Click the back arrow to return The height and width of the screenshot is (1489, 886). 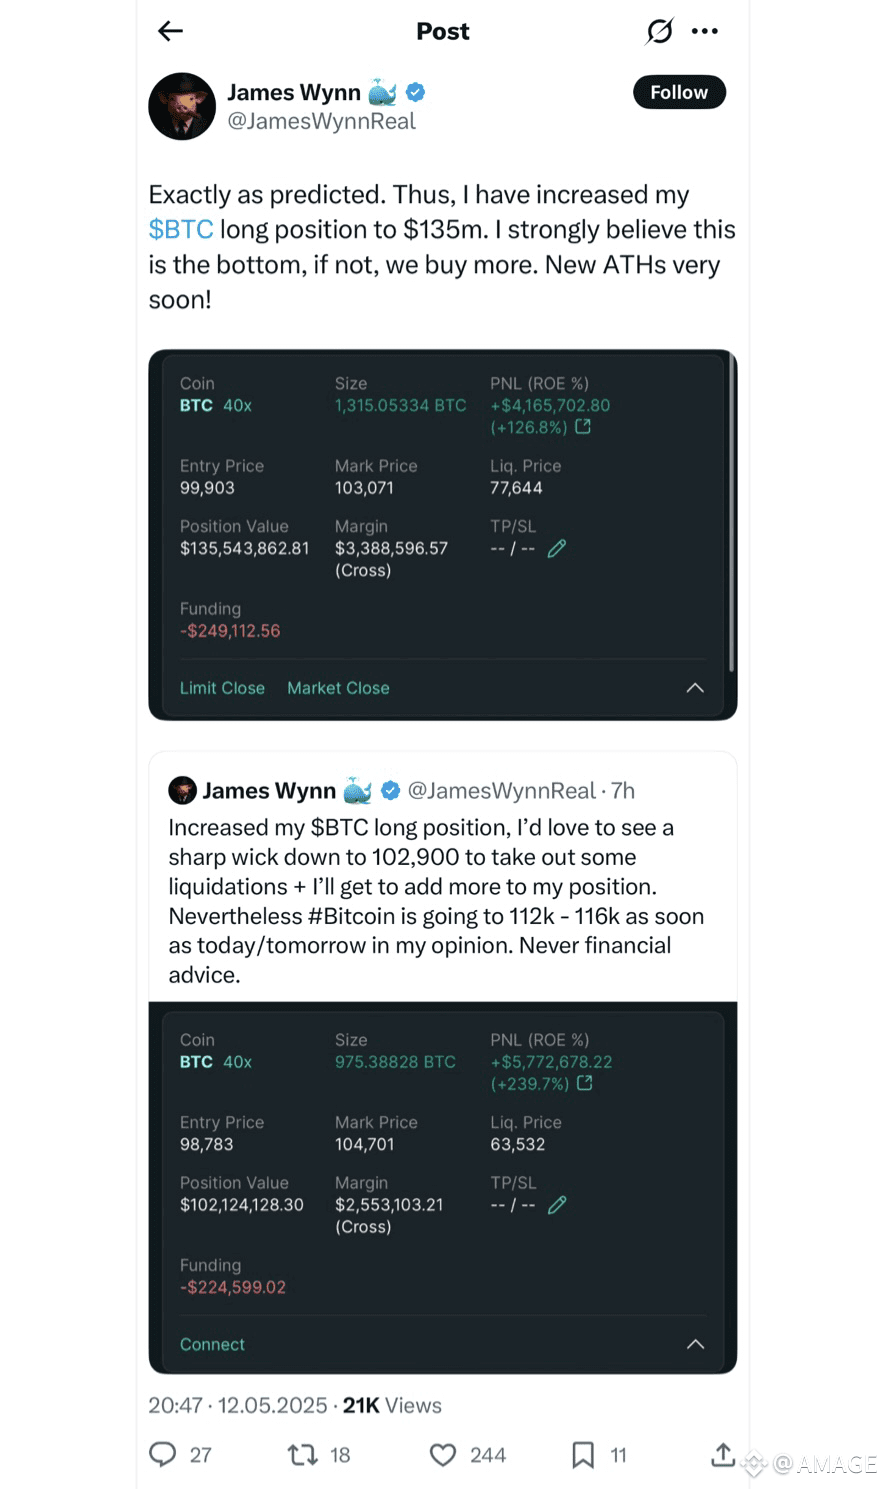tap(170, 31)
